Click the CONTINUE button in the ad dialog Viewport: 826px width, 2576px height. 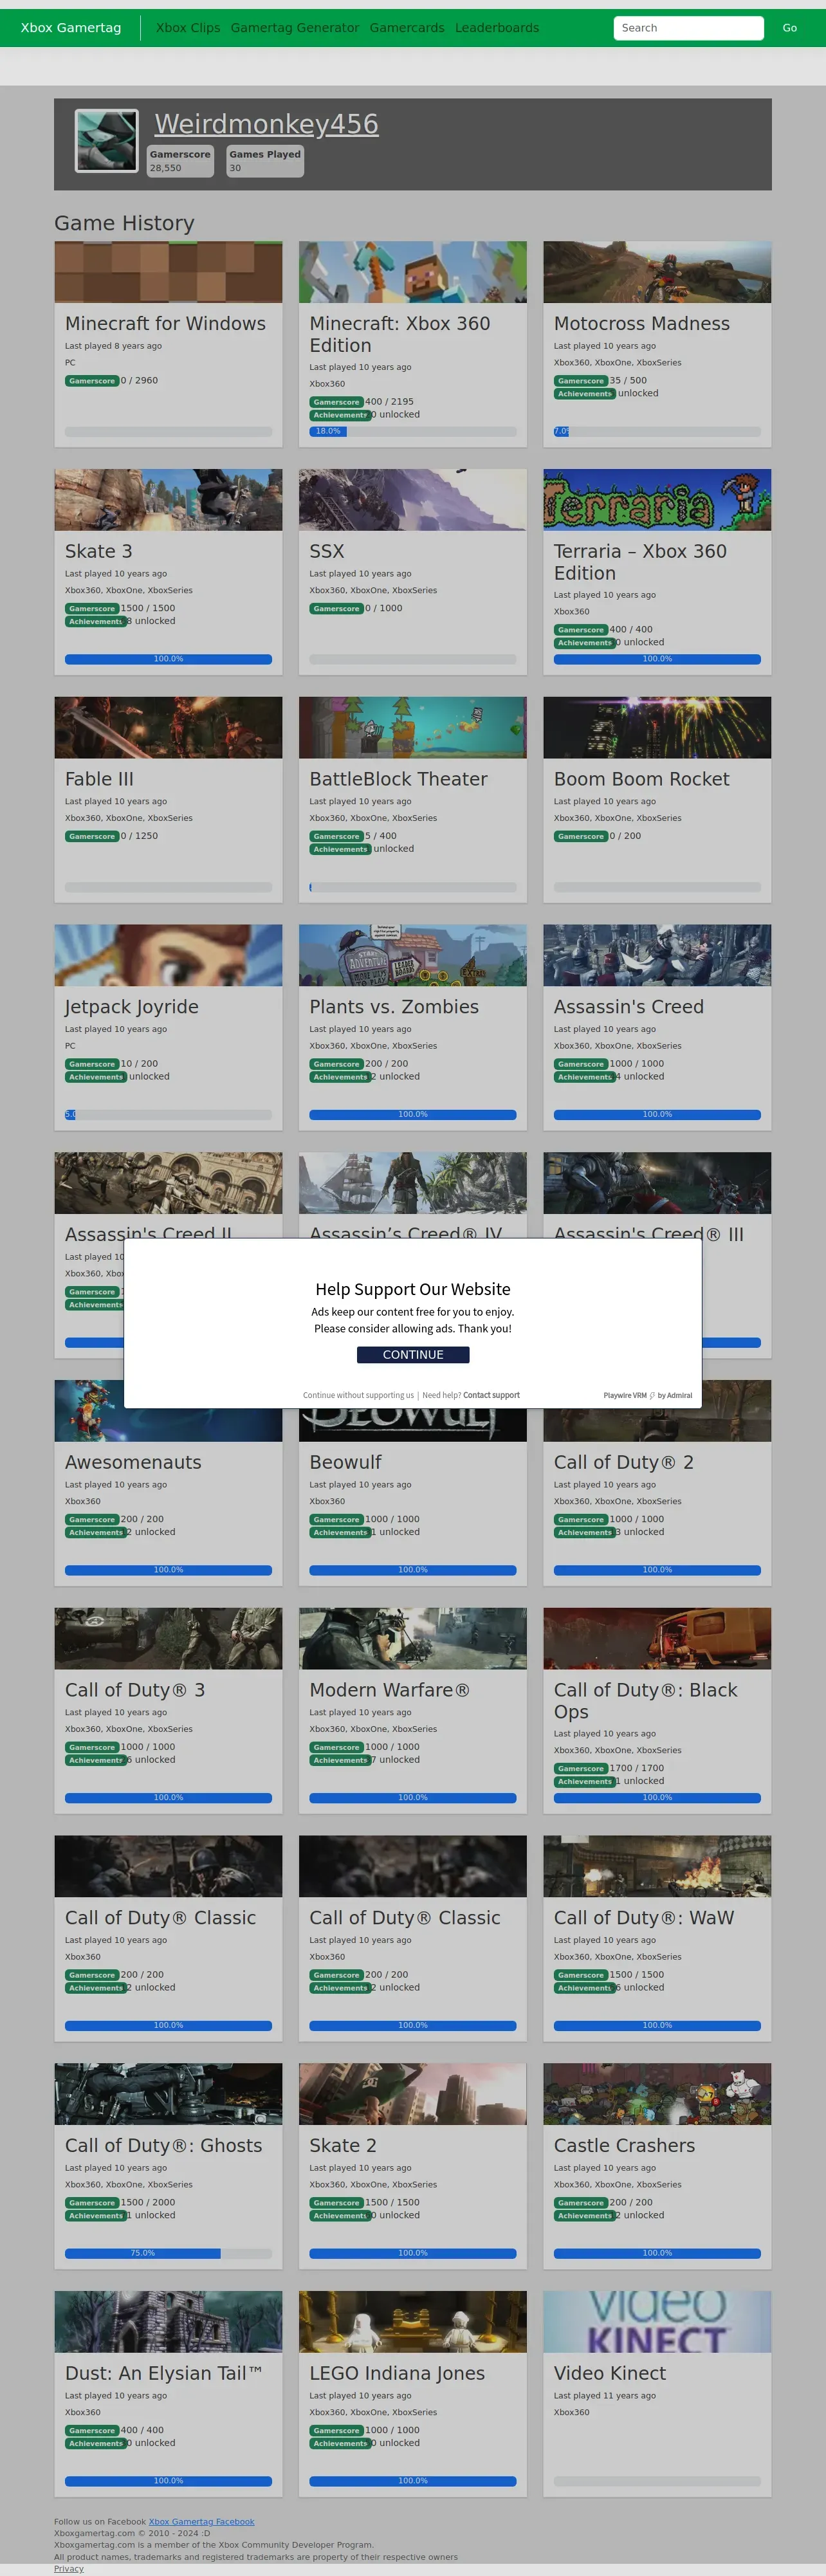point(413,1354)
